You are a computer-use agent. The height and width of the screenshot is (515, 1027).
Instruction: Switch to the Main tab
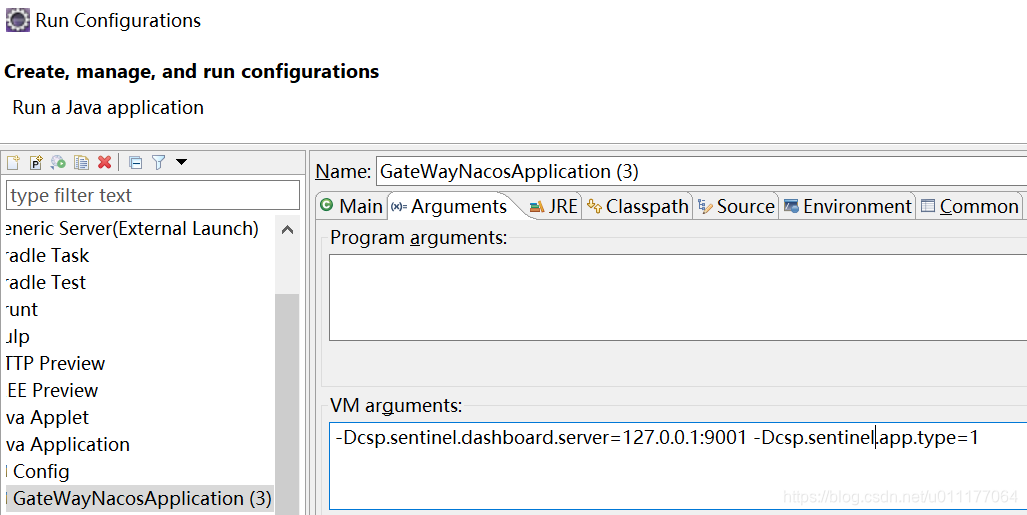coord(351,206)
